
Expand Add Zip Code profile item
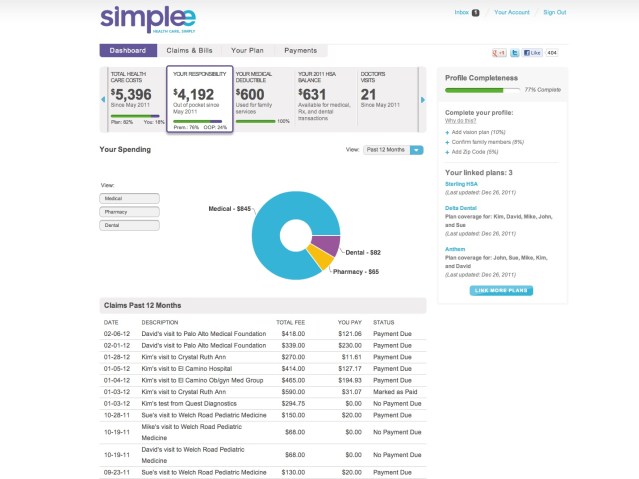click(475, 152)
